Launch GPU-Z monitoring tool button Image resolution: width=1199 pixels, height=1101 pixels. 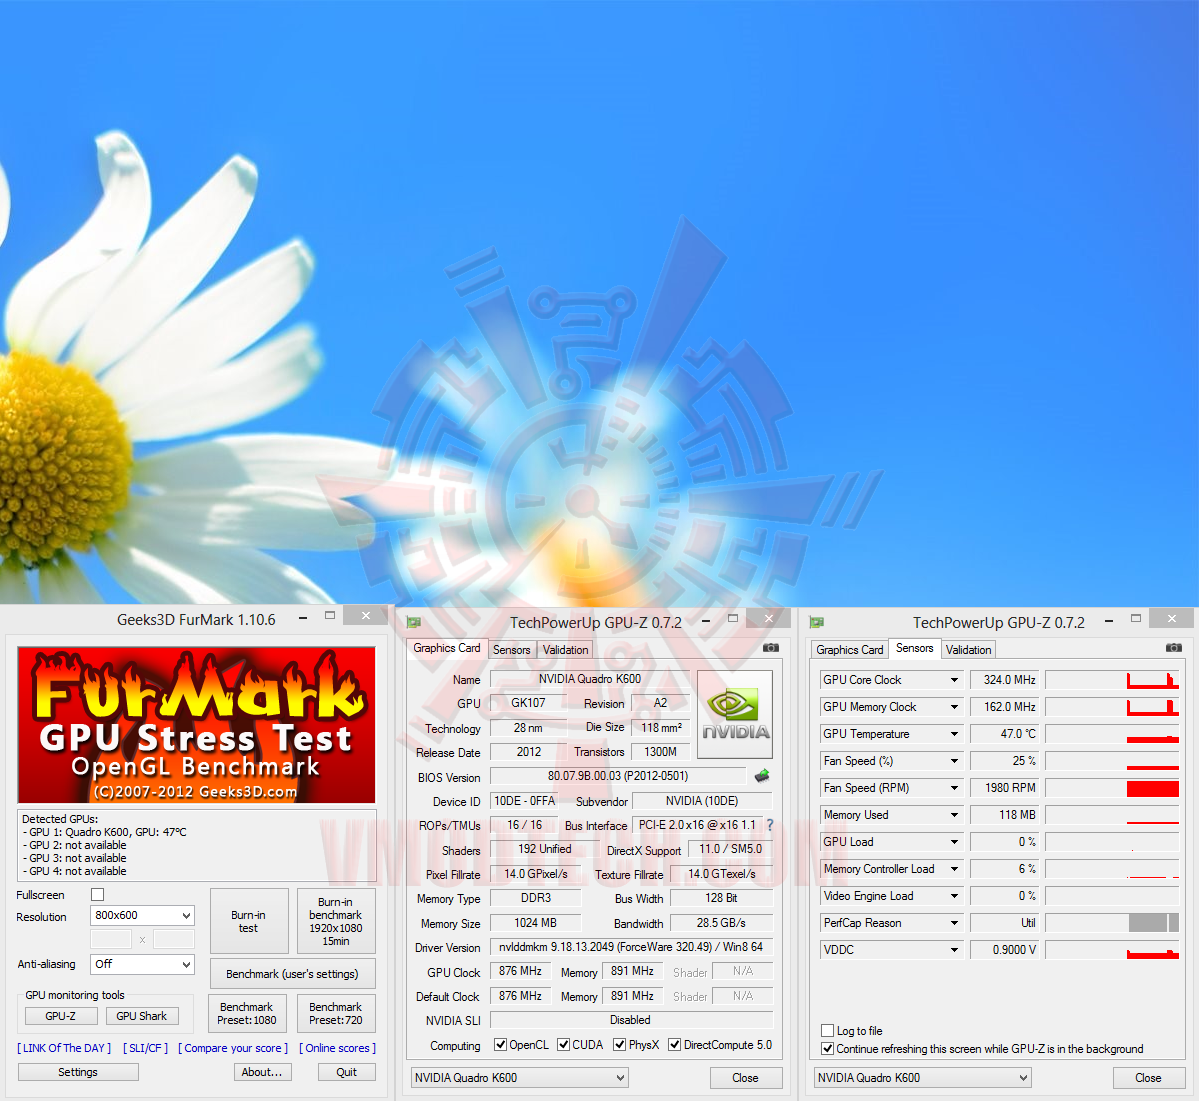(x=60, y=1016)
